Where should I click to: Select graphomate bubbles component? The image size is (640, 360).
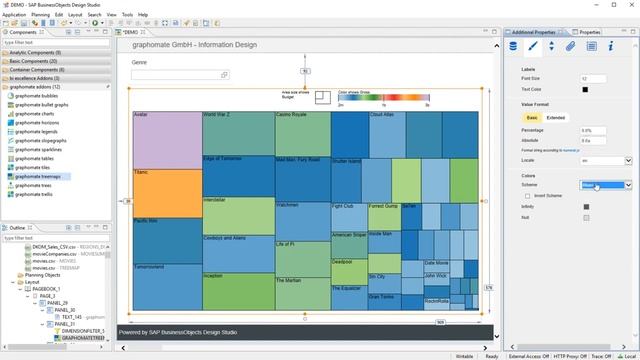[x=36, y=96]
